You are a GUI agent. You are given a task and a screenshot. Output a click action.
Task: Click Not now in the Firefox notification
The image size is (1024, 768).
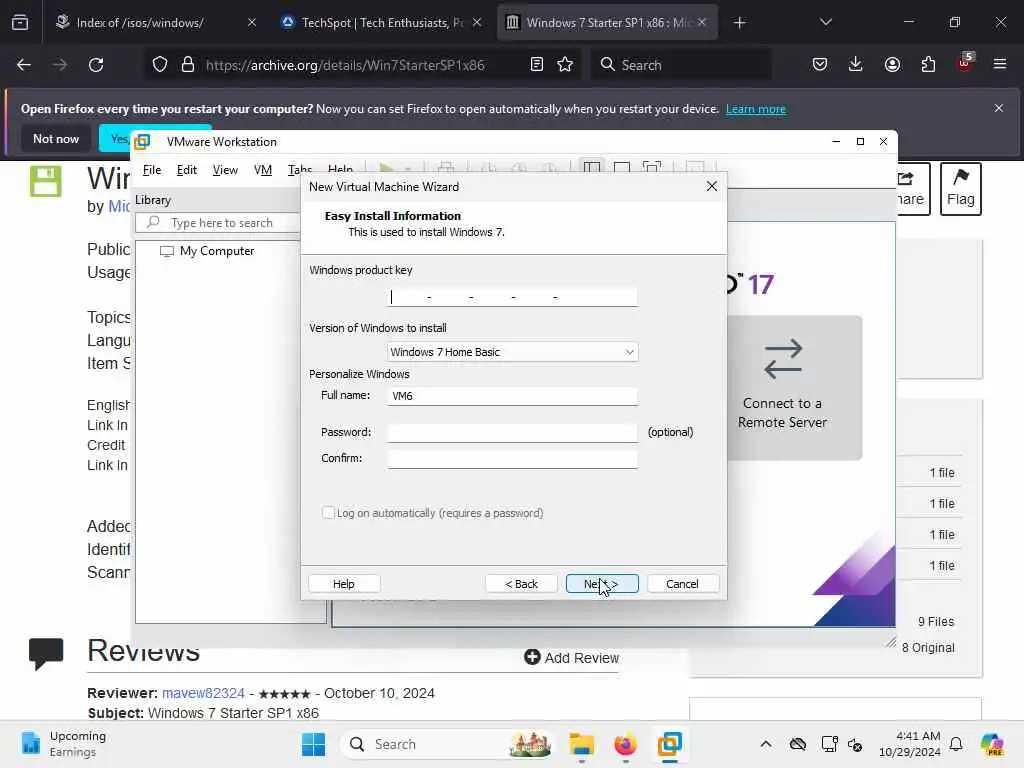pyautogui.click(x=56, y=138)
